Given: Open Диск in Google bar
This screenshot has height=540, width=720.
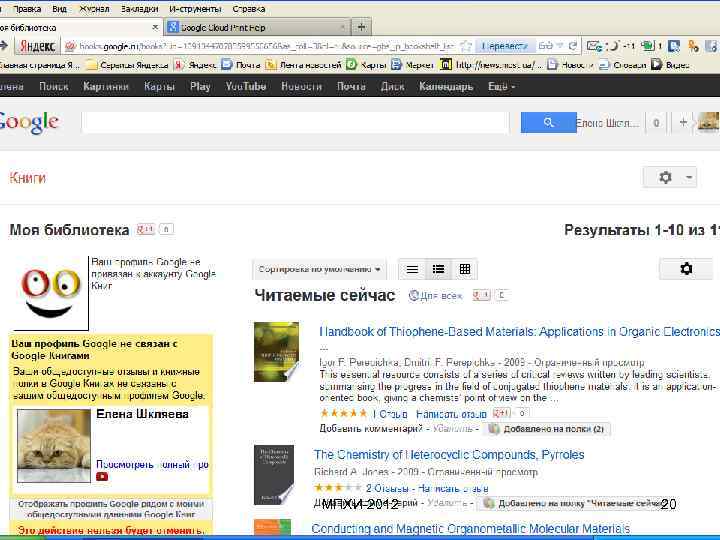Looking at the screenshot, I should click(393, 86).
